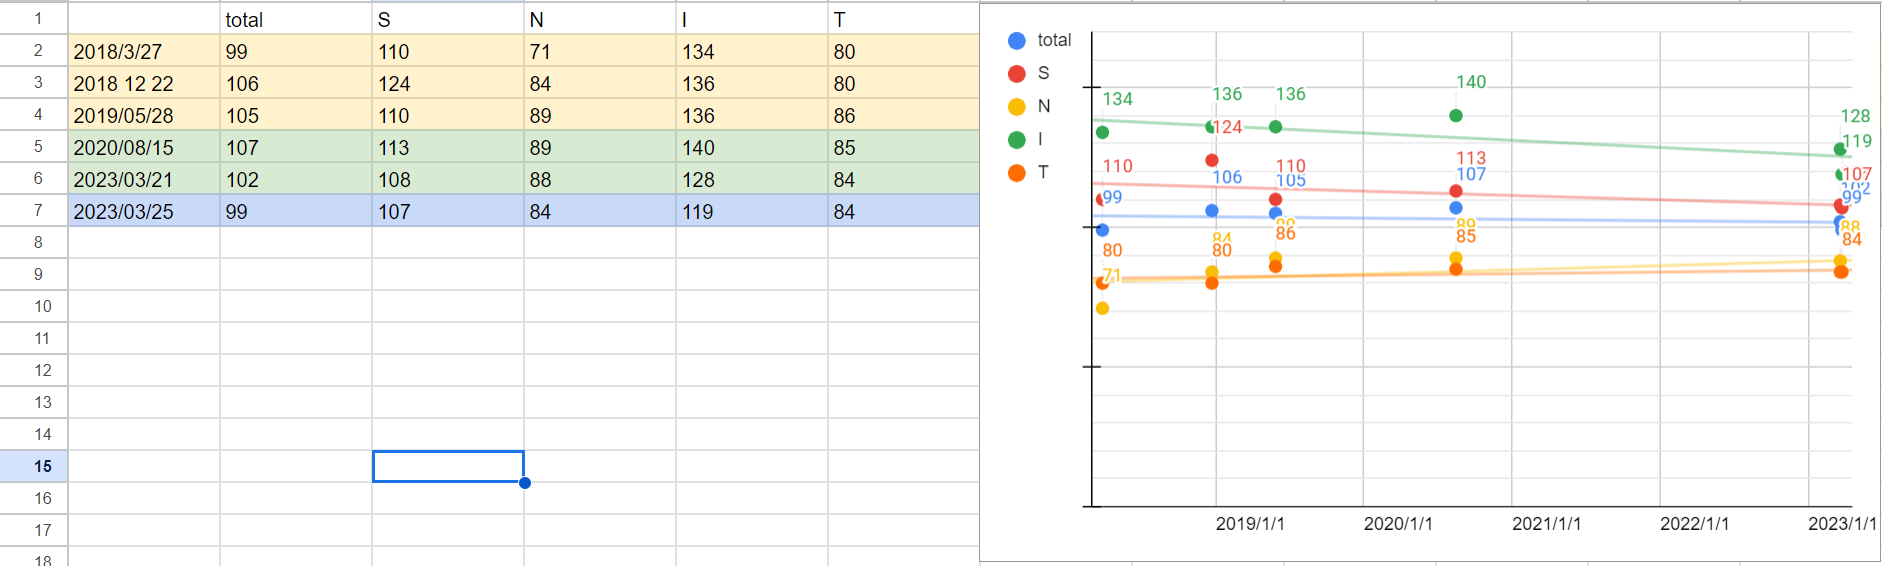Screen dimensions: 1882x566
Task: Click row header 15
Action: point(42,467)
